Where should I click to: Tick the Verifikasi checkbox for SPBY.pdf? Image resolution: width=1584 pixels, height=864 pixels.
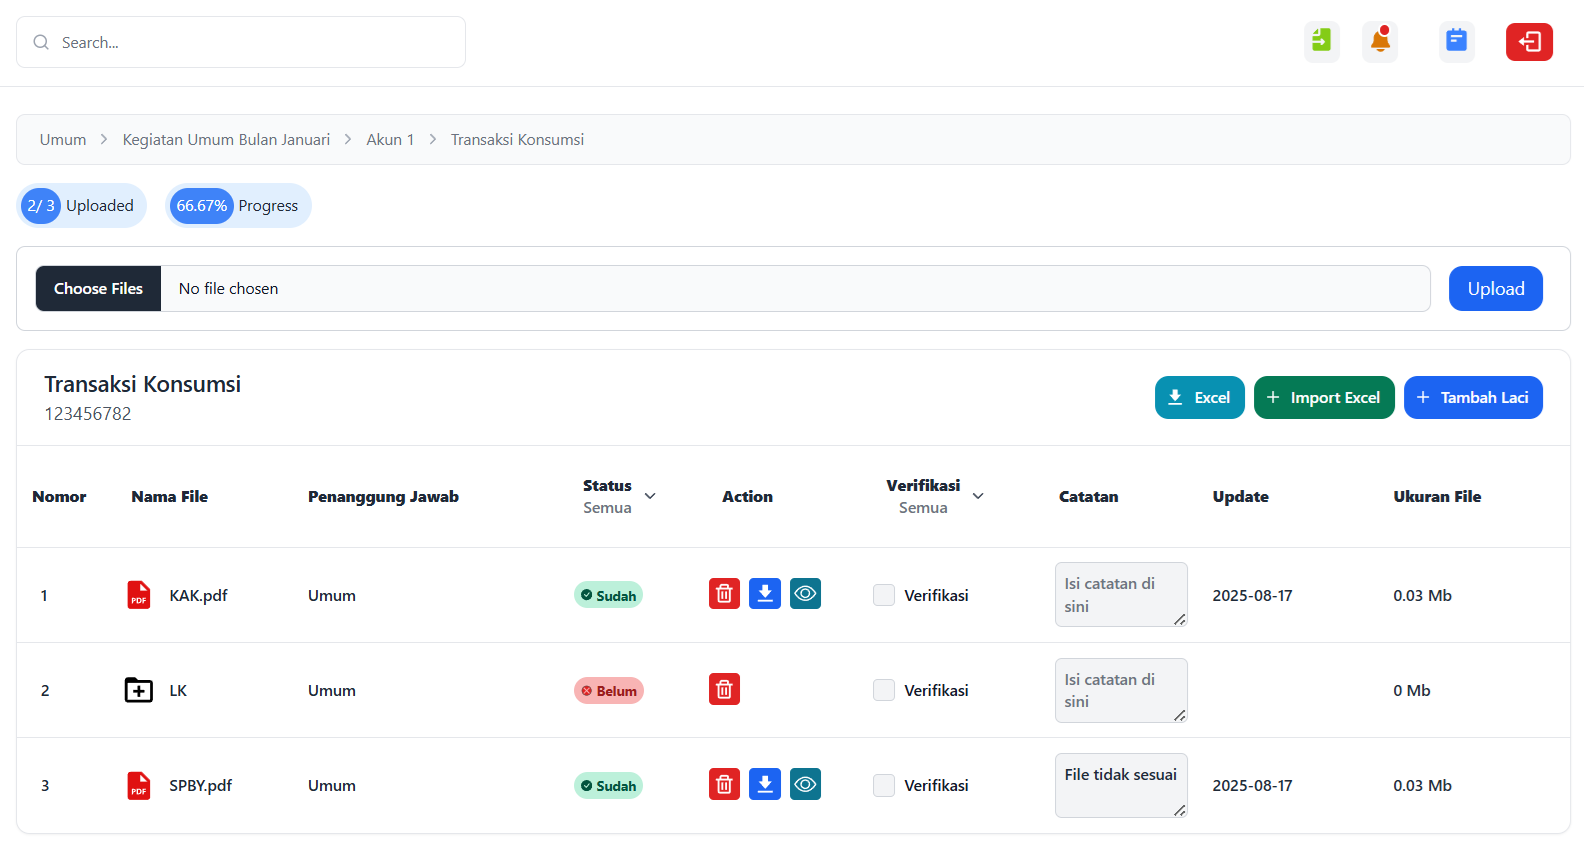[884, 785]
